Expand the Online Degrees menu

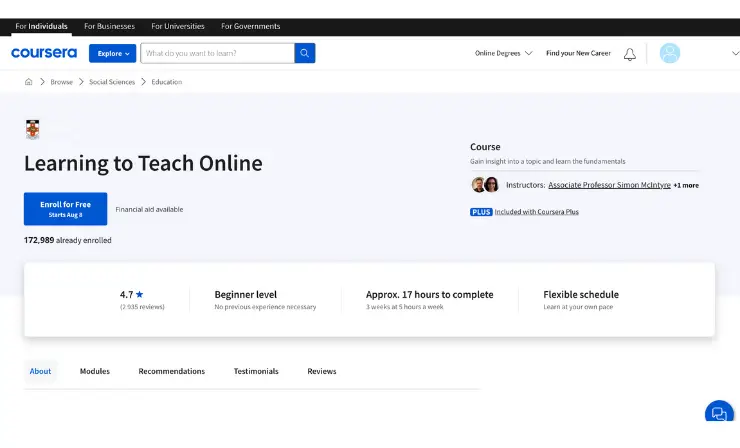coord(504,53)
